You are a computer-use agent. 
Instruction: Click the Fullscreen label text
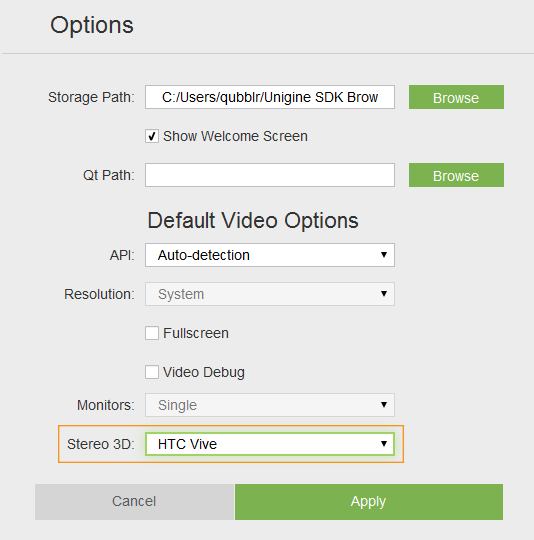[196, 333]
